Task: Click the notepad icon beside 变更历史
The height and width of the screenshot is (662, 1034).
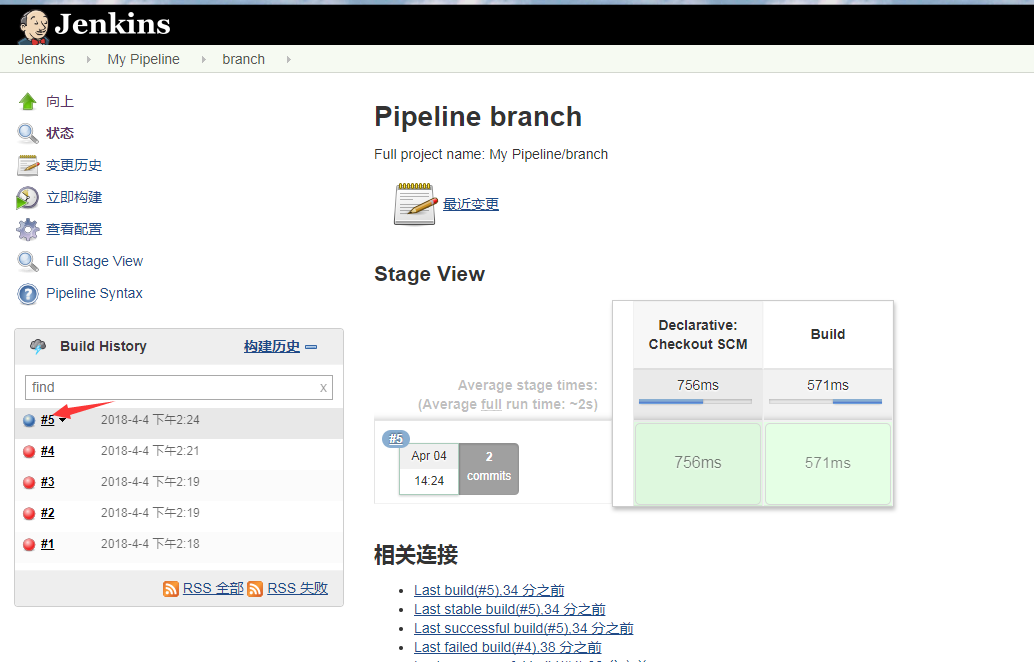Action: click(x=28, y=166)
